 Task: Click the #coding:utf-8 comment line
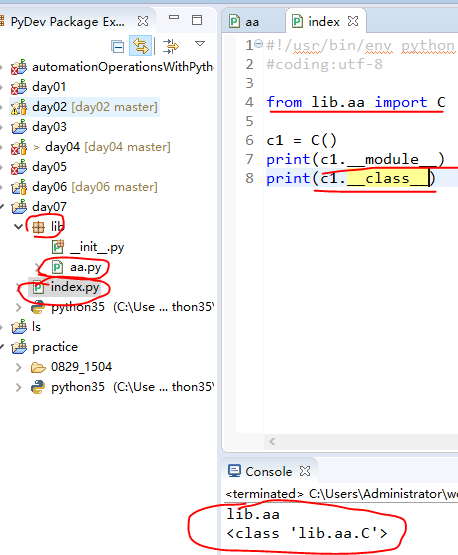click(x=325, y=64)
